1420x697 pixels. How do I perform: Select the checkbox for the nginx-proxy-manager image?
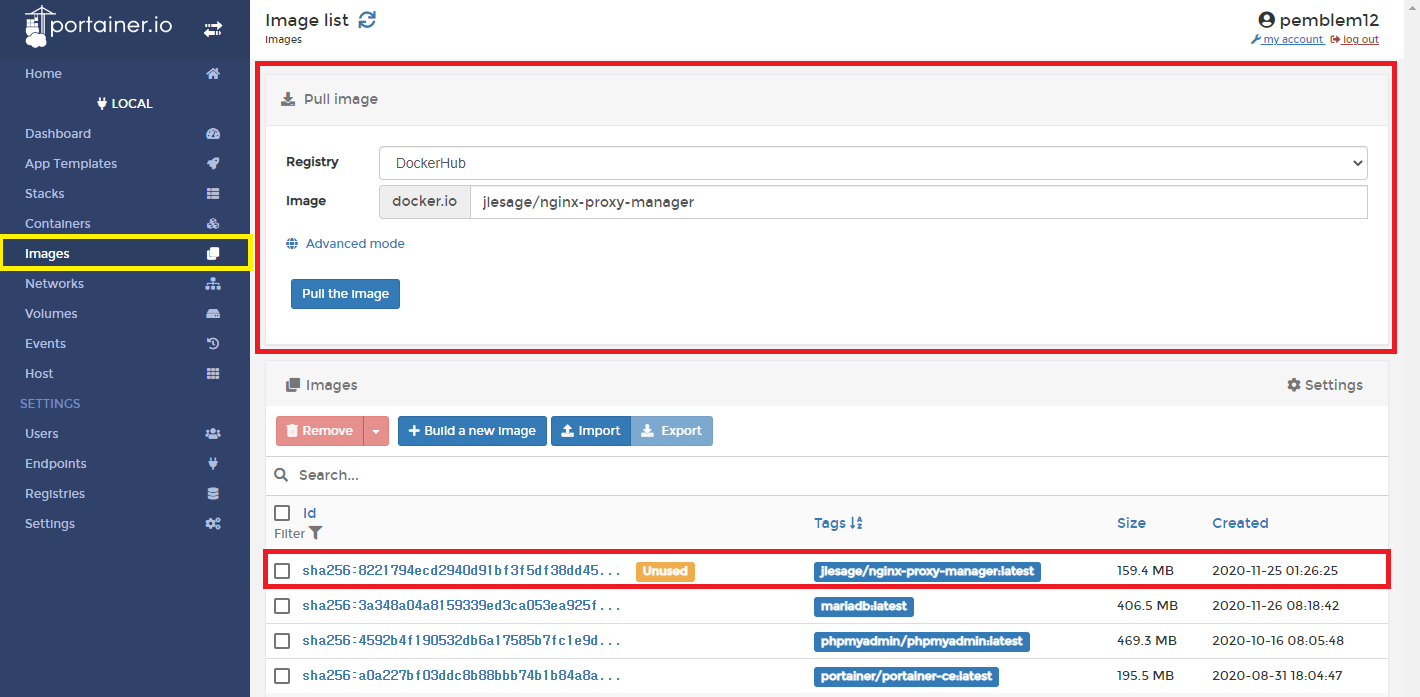282,570
